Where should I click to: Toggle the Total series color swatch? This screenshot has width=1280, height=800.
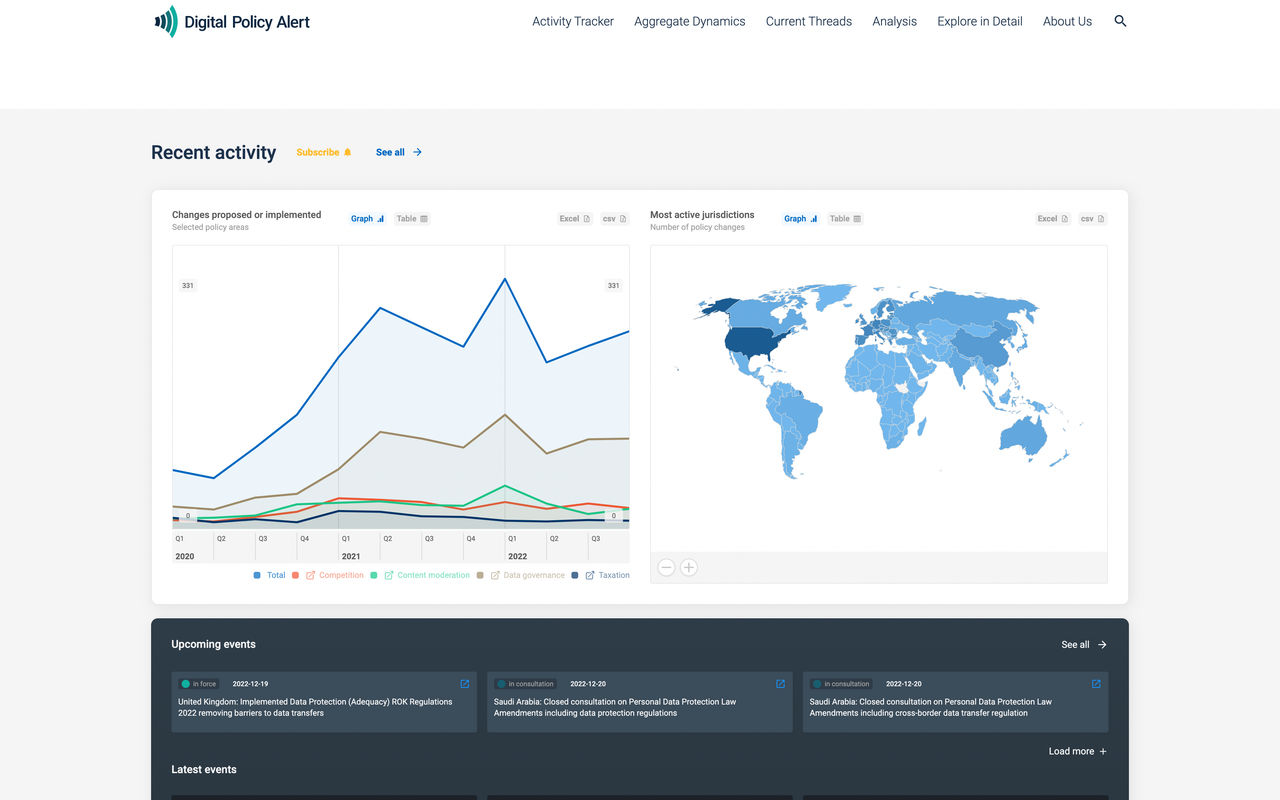[257, 575]
